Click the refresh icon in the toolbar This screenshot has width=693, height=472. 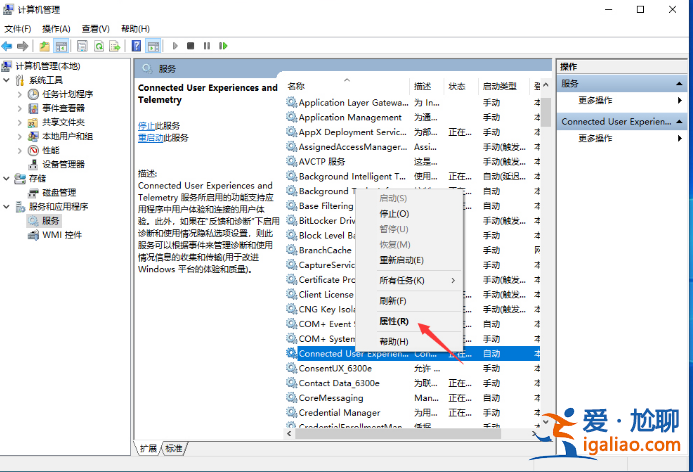pyautogui.click(x=99, y=46)
